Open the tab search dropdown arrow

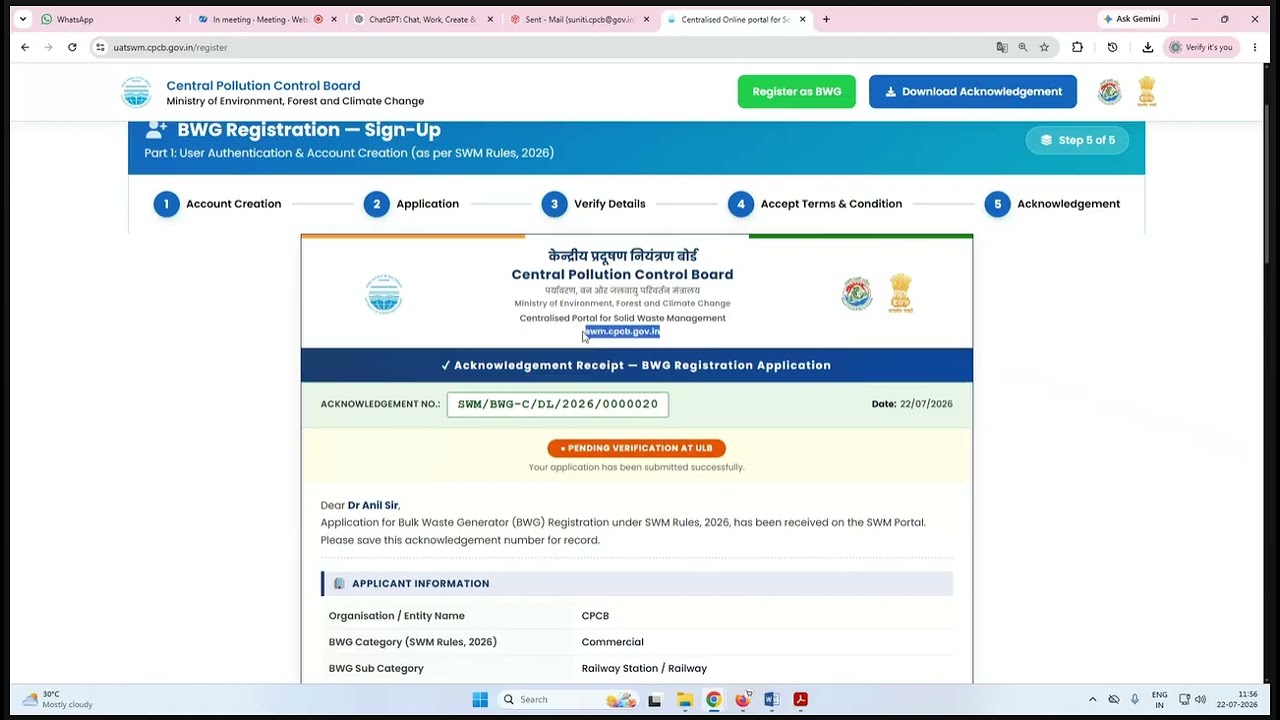click(x=23, y=19)
